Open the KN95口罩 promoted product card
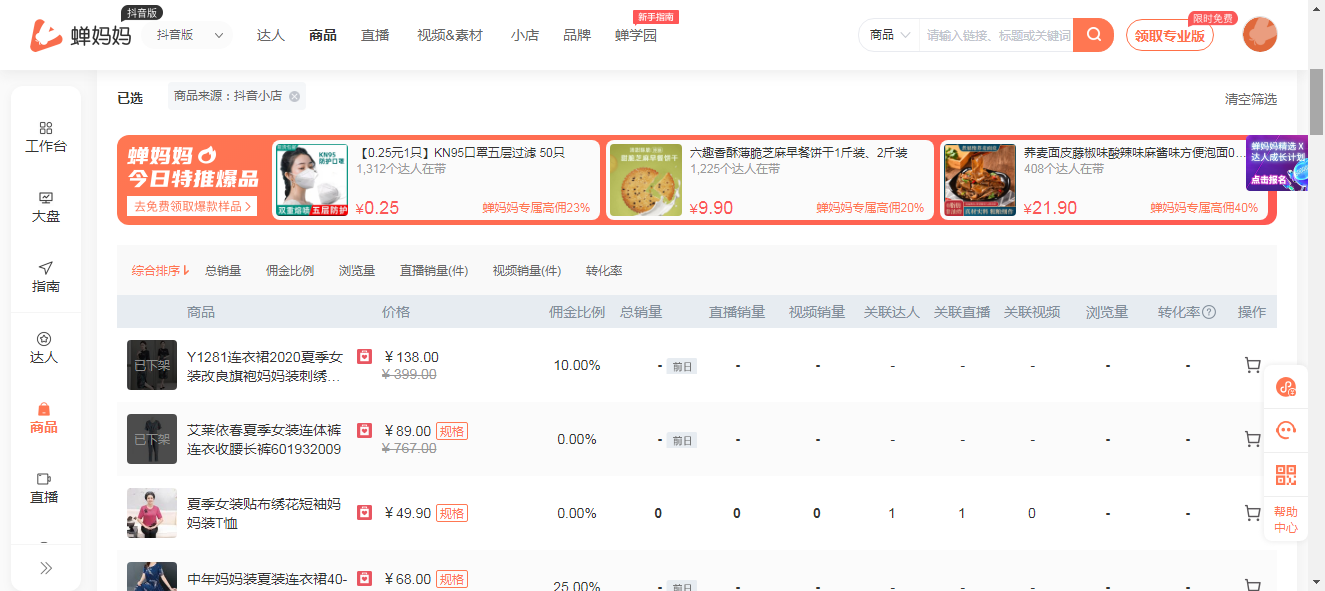This screenshot has height=591, width=1325. [436, 180]
